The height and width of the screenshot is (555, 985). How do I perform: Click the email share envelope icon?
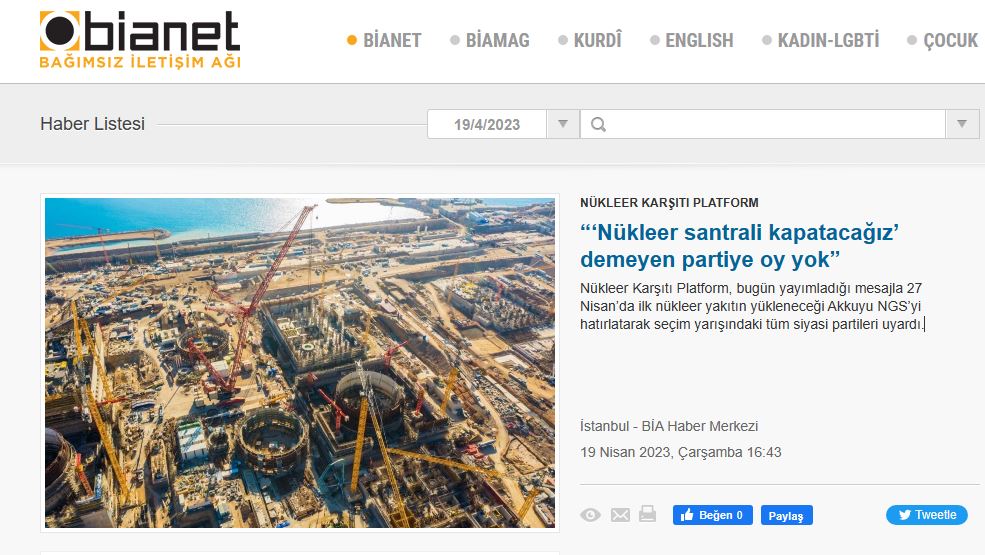(x=620, y=515)
